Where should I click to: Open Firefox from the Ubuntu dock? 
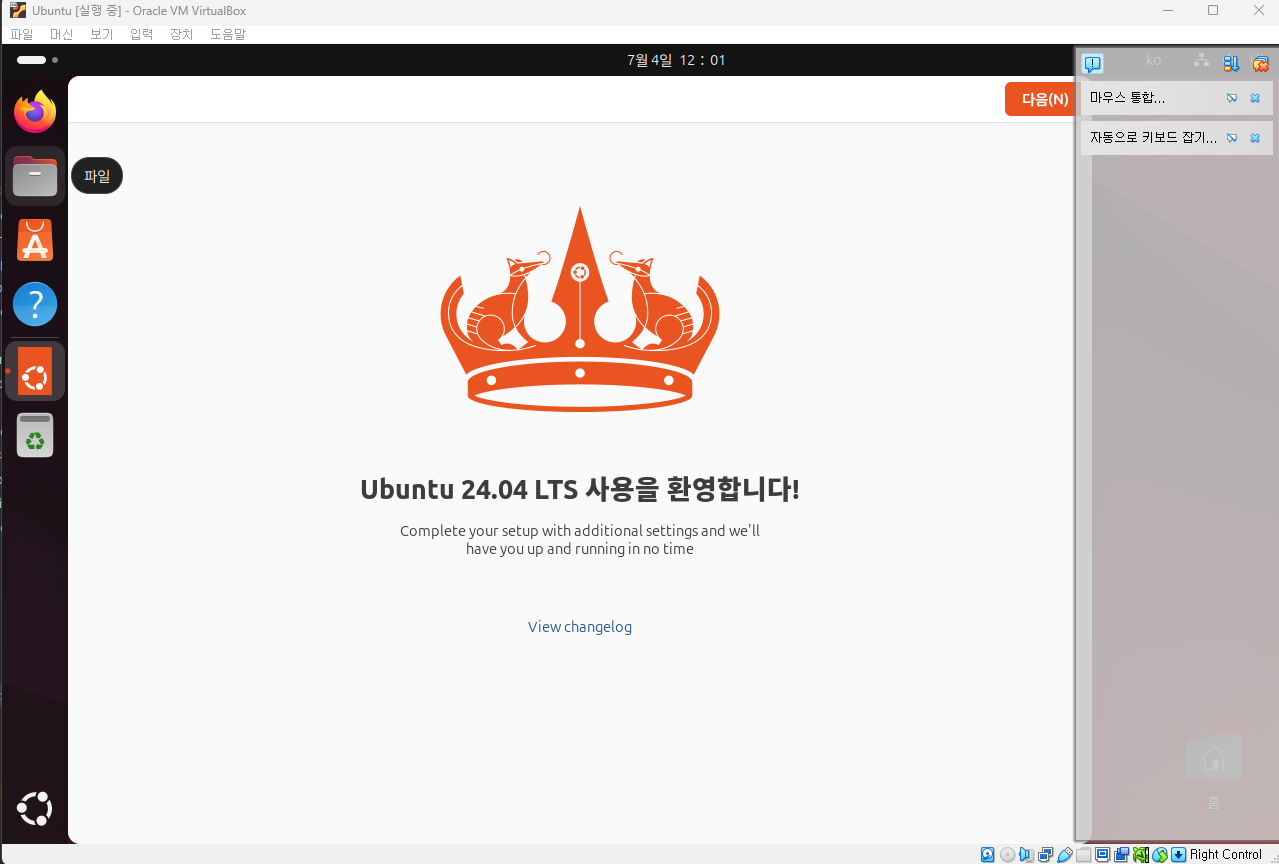35,111
